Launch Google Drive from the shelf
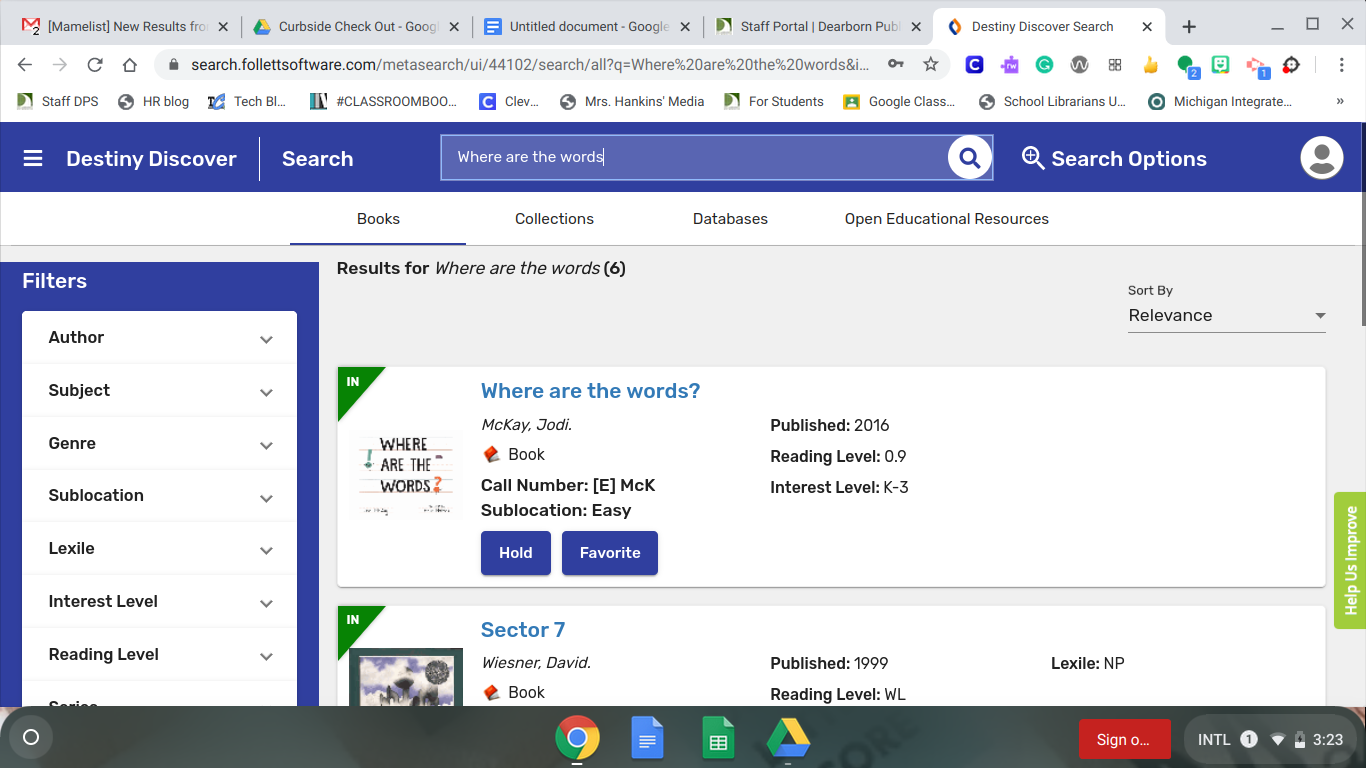The image size is (1366, 768). click(x=788, y=739)
